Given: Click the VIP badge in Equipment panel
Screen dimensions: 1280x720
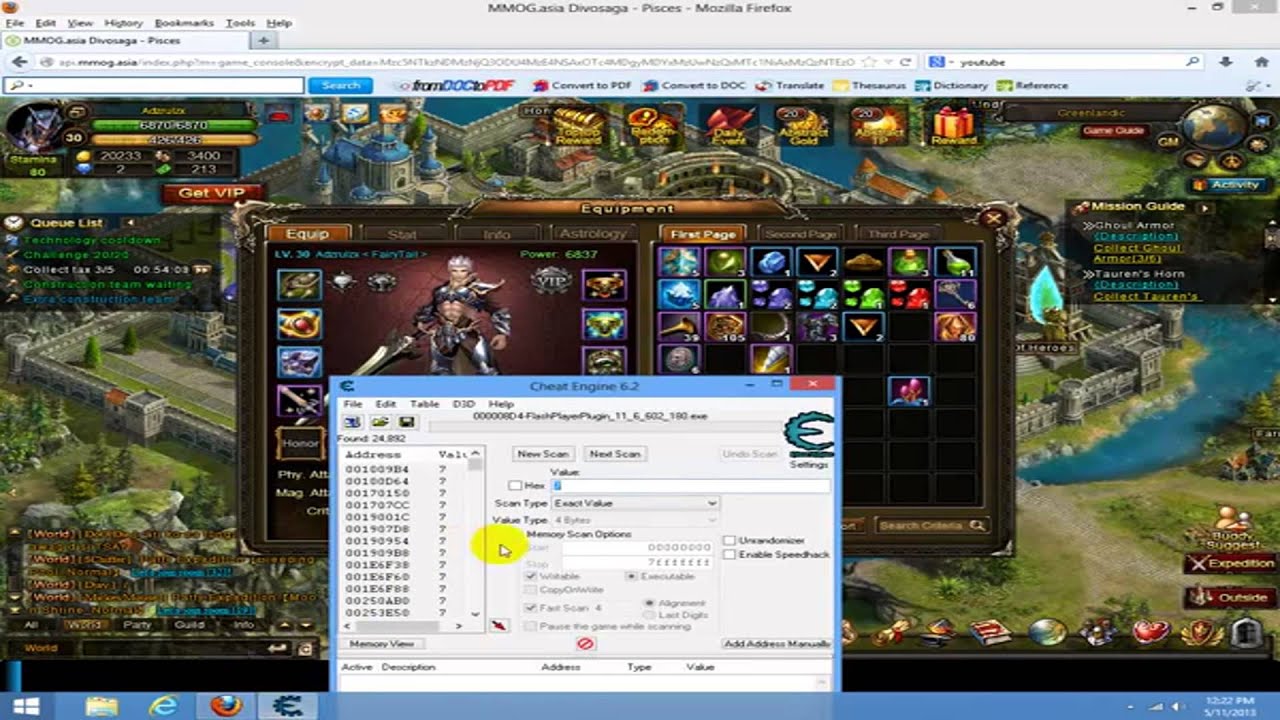Looking at the screenshot, I should click(x=551, y=281).
